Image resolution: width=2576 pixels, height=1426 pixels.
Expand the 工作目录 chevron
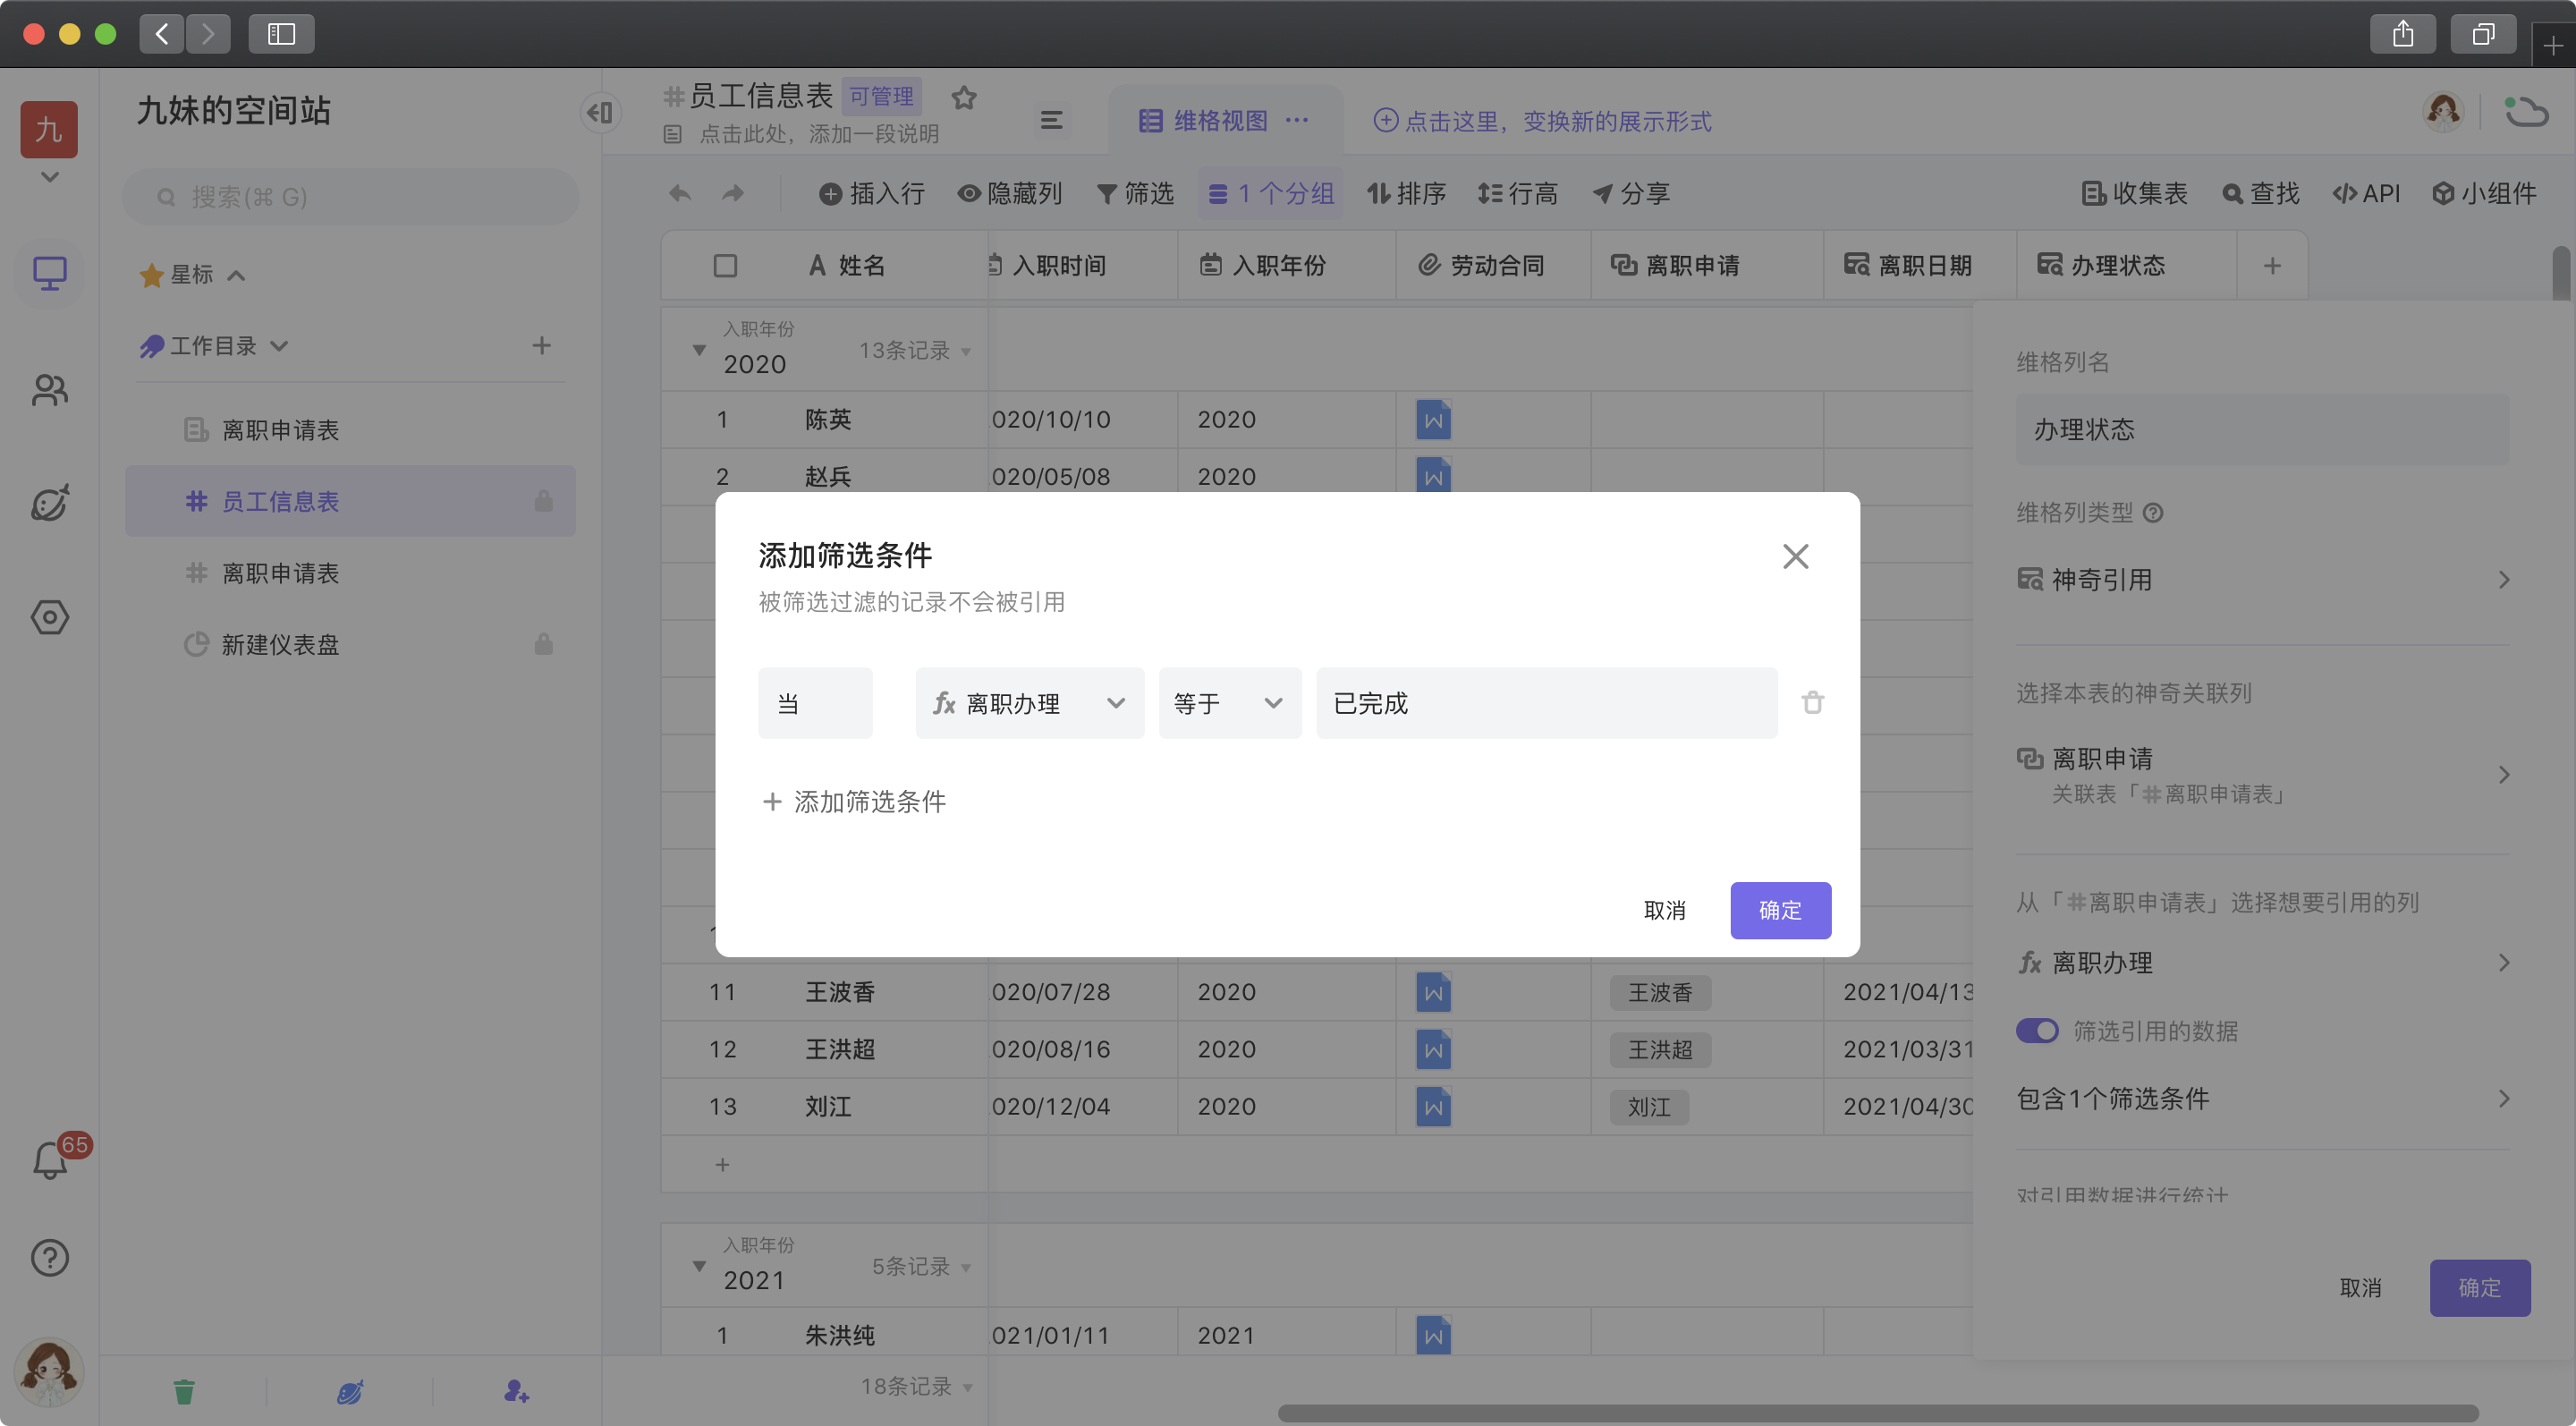[x=280, y=346]
